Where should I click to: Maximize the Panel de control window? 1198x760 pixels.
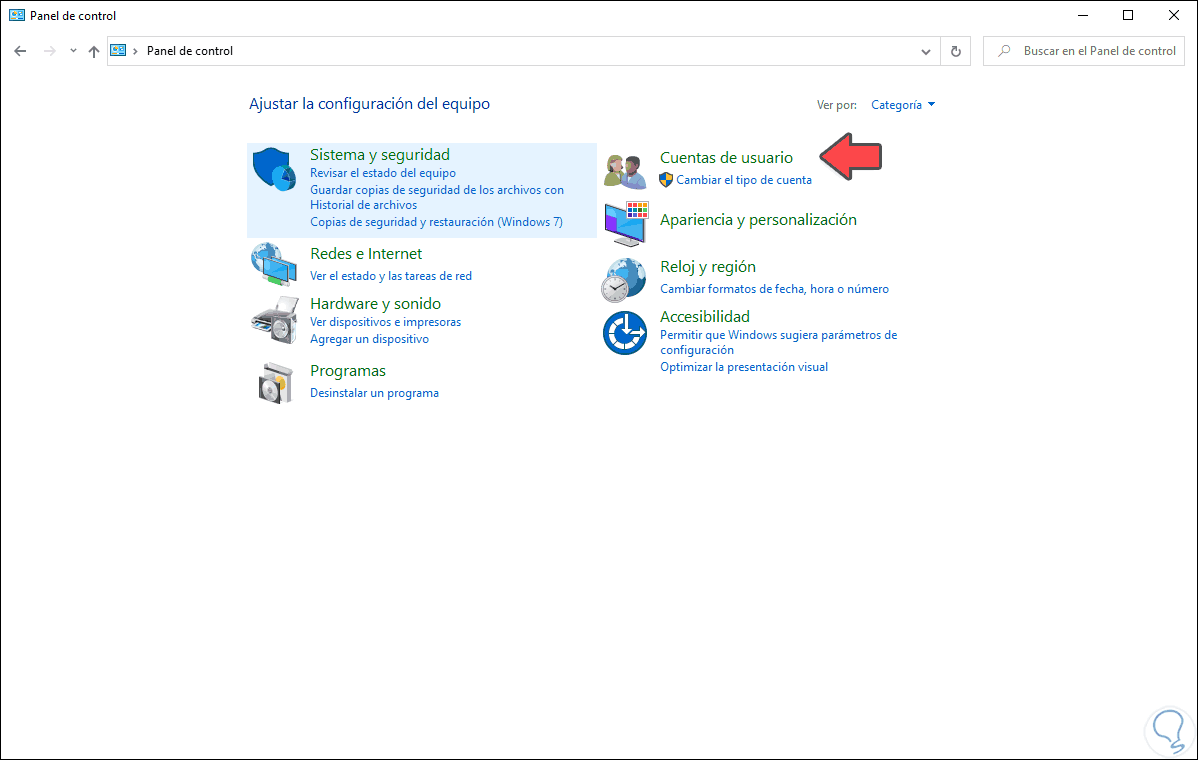coord(1128,15)
